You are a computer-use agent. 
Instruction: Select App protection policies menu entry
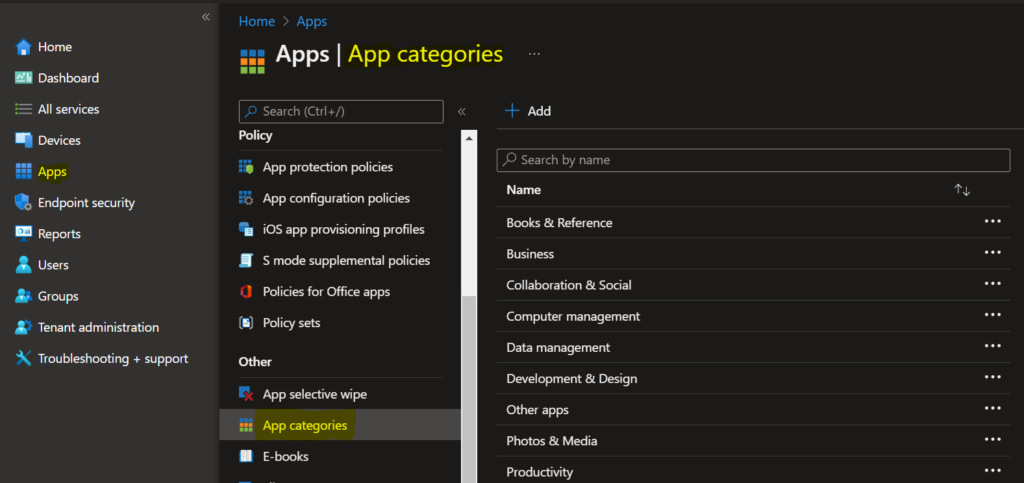point(328,167)
